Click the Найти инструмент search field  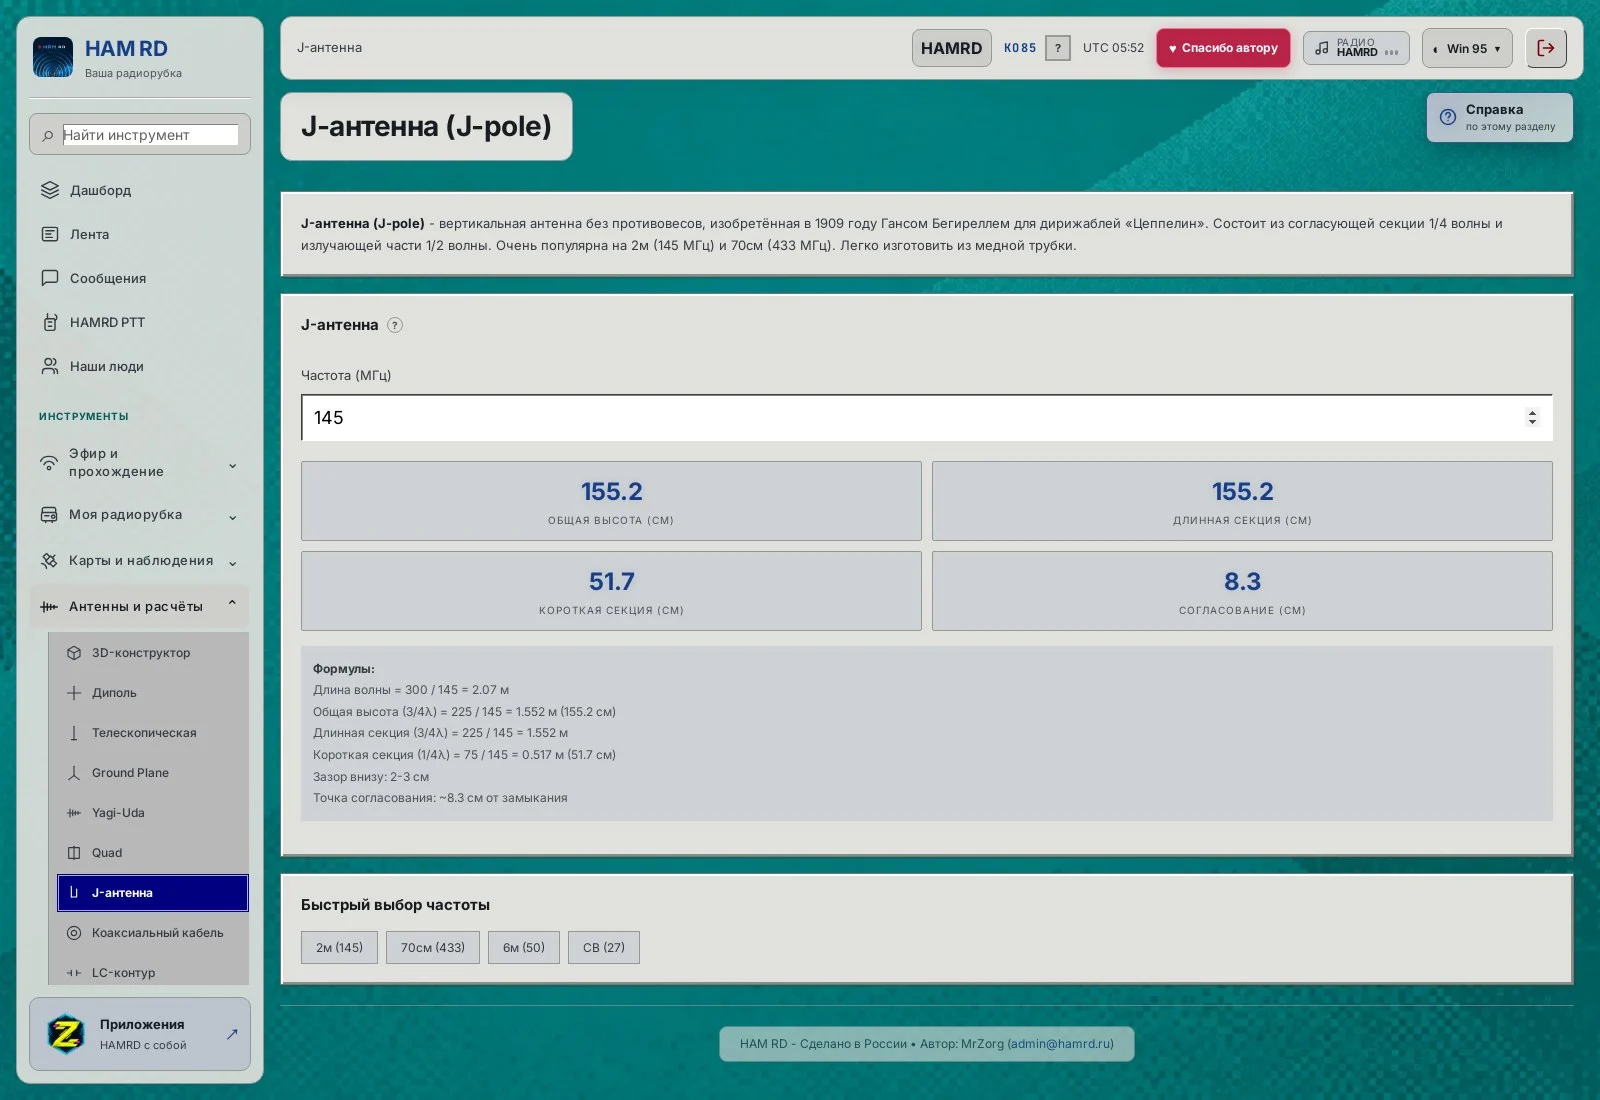[x=150, y=135]
